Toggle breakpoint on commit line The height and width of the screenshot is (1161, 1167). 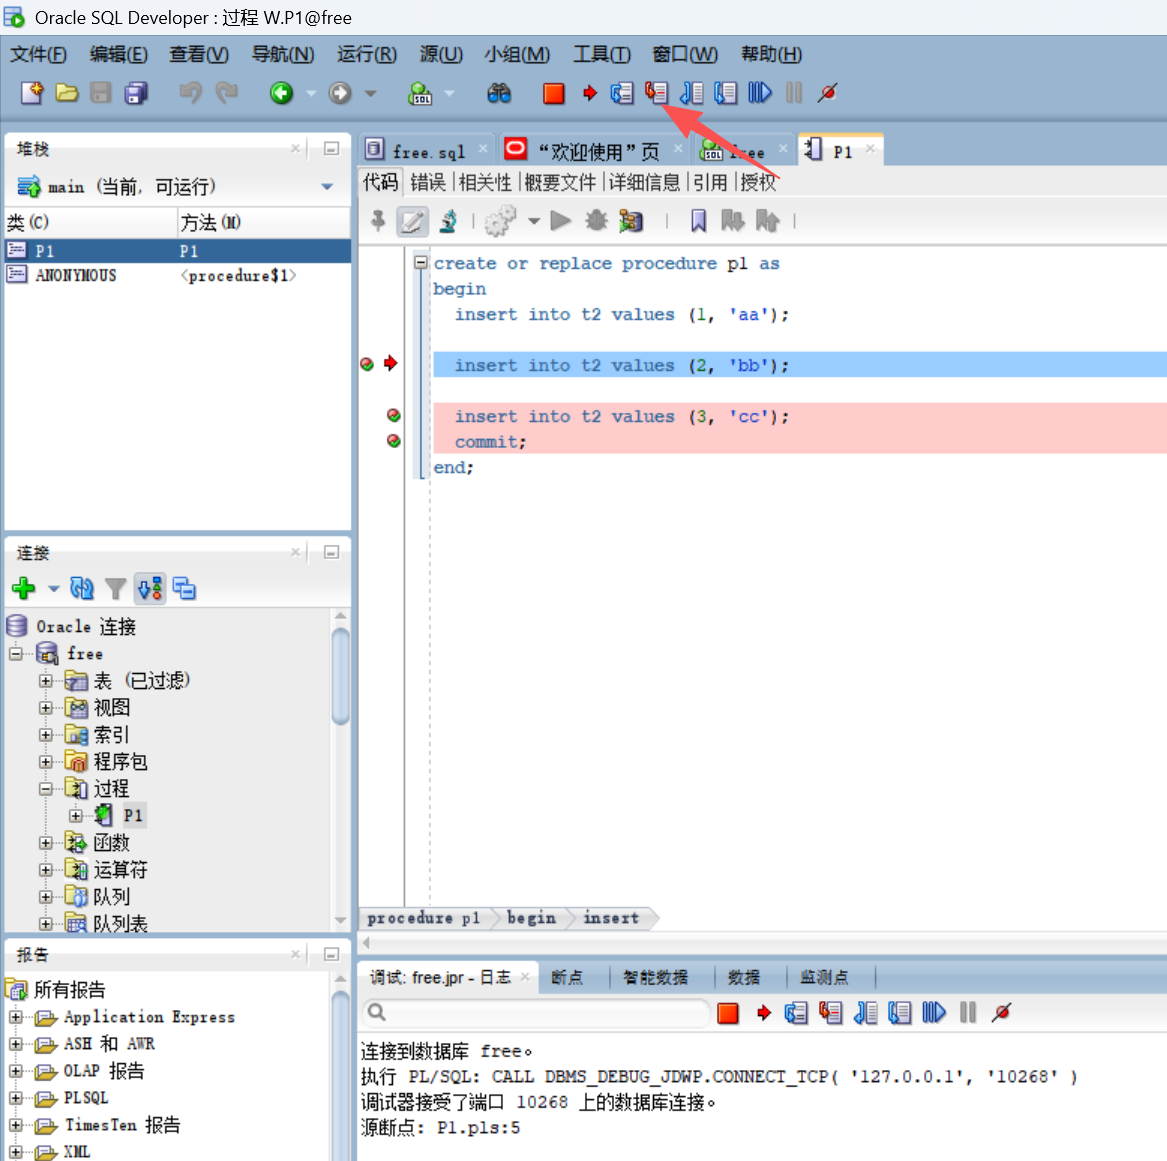click(394, 441)
